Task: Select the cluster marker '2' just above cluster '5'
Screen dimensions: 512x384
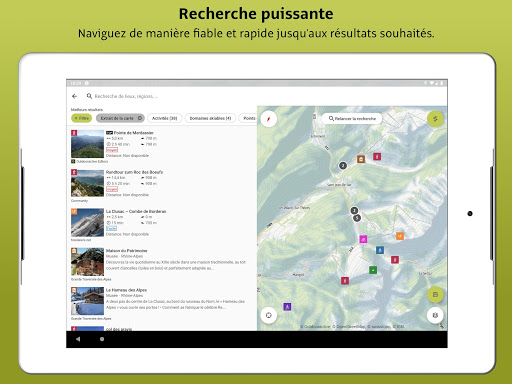Action: (354, 210)
